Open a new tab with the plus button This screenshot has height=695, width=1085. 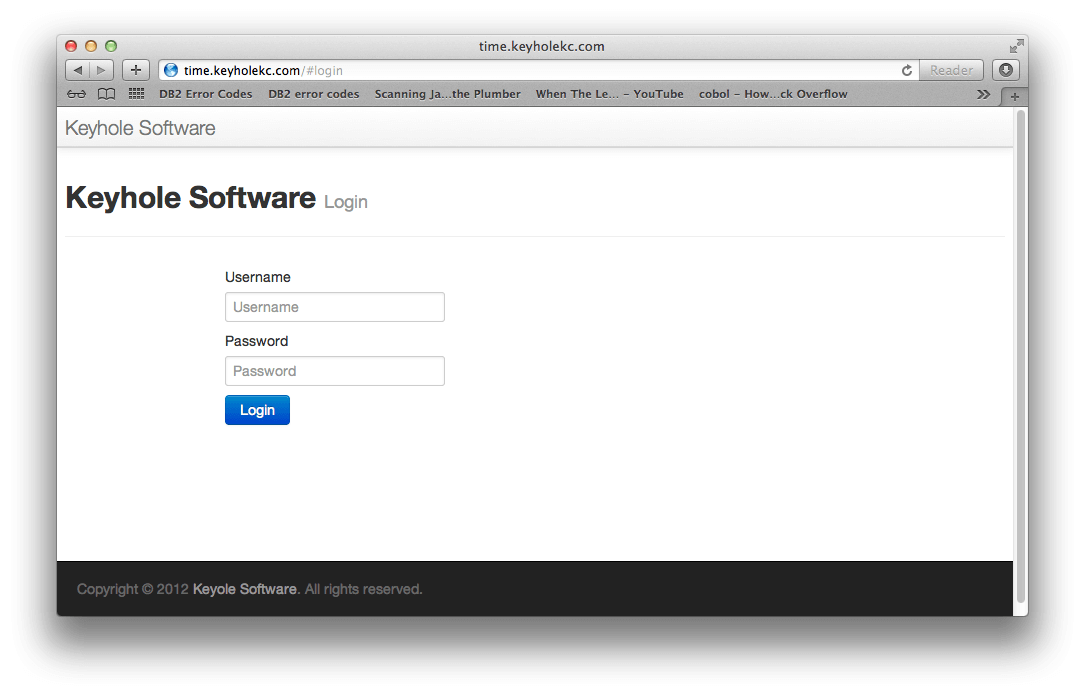[1014, 97]
